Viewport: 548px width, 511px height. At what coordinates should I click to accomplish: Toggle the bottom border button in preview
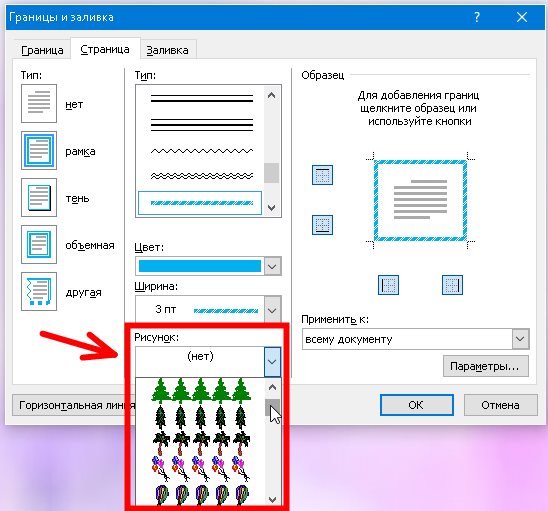click(x=322, y=225)
